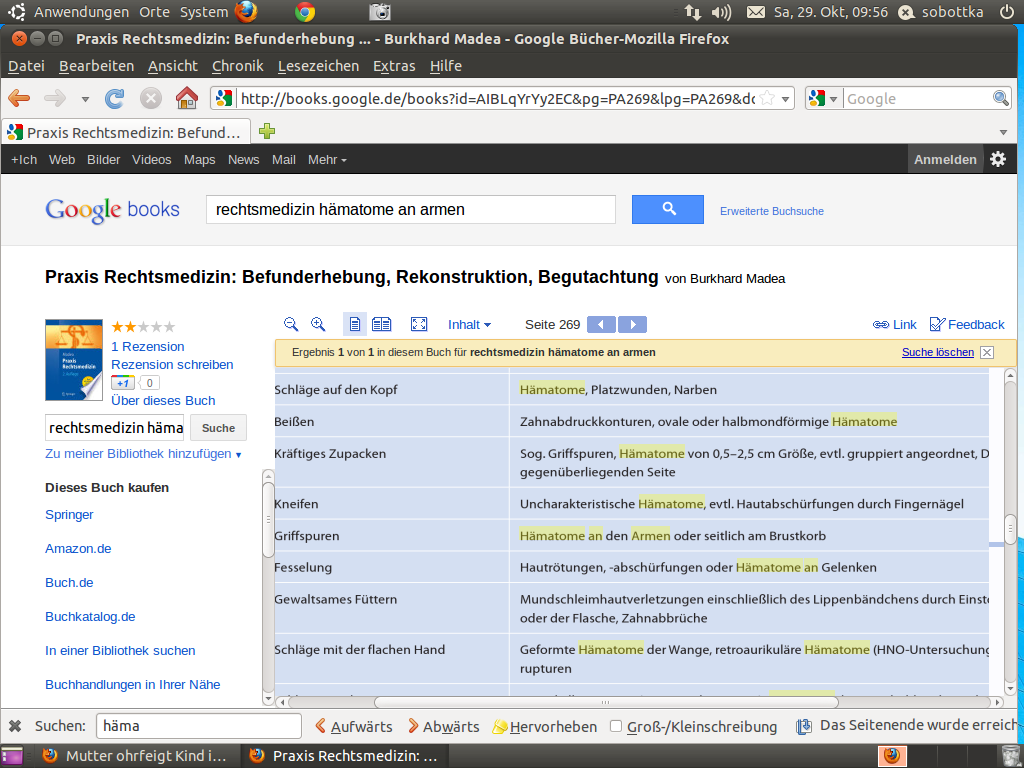Reload the current page

(115, 99)
